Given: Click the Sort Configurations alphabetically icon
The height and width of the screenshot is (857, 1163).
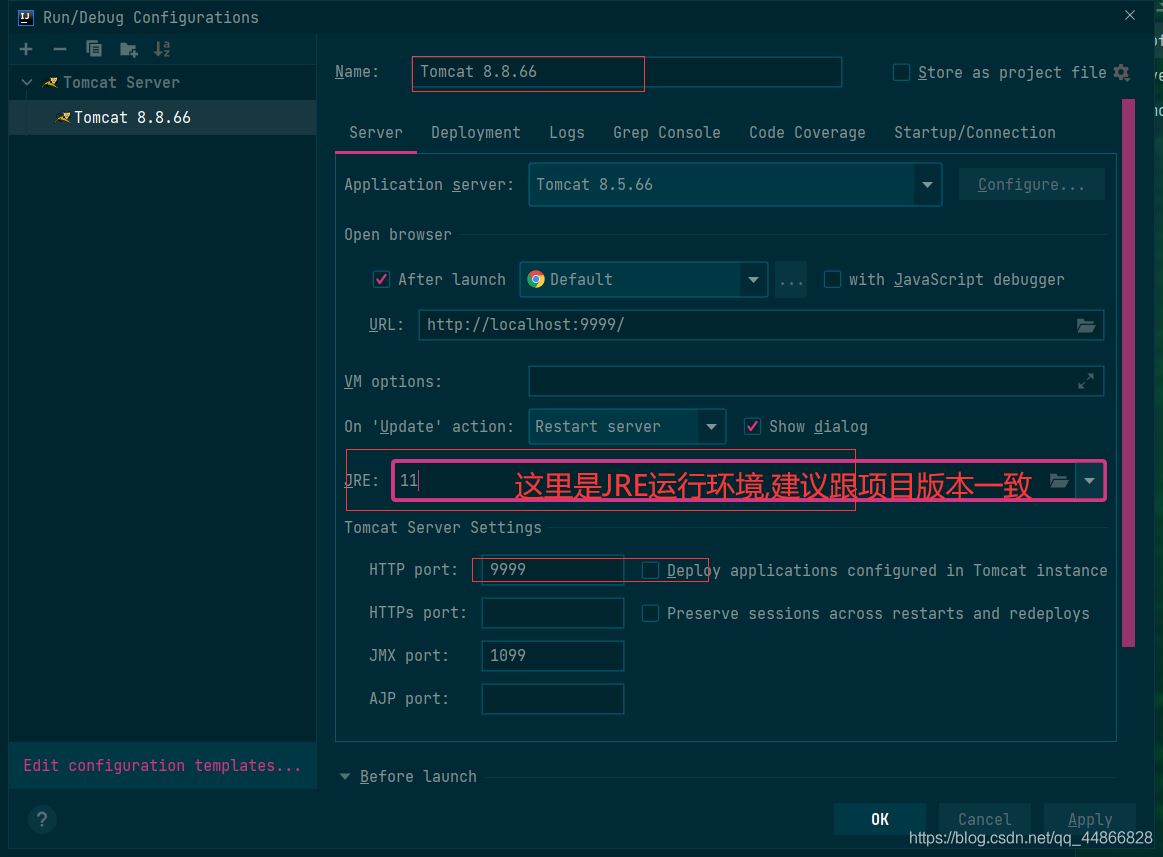Looking at the screenshot, I should (162, 49).
